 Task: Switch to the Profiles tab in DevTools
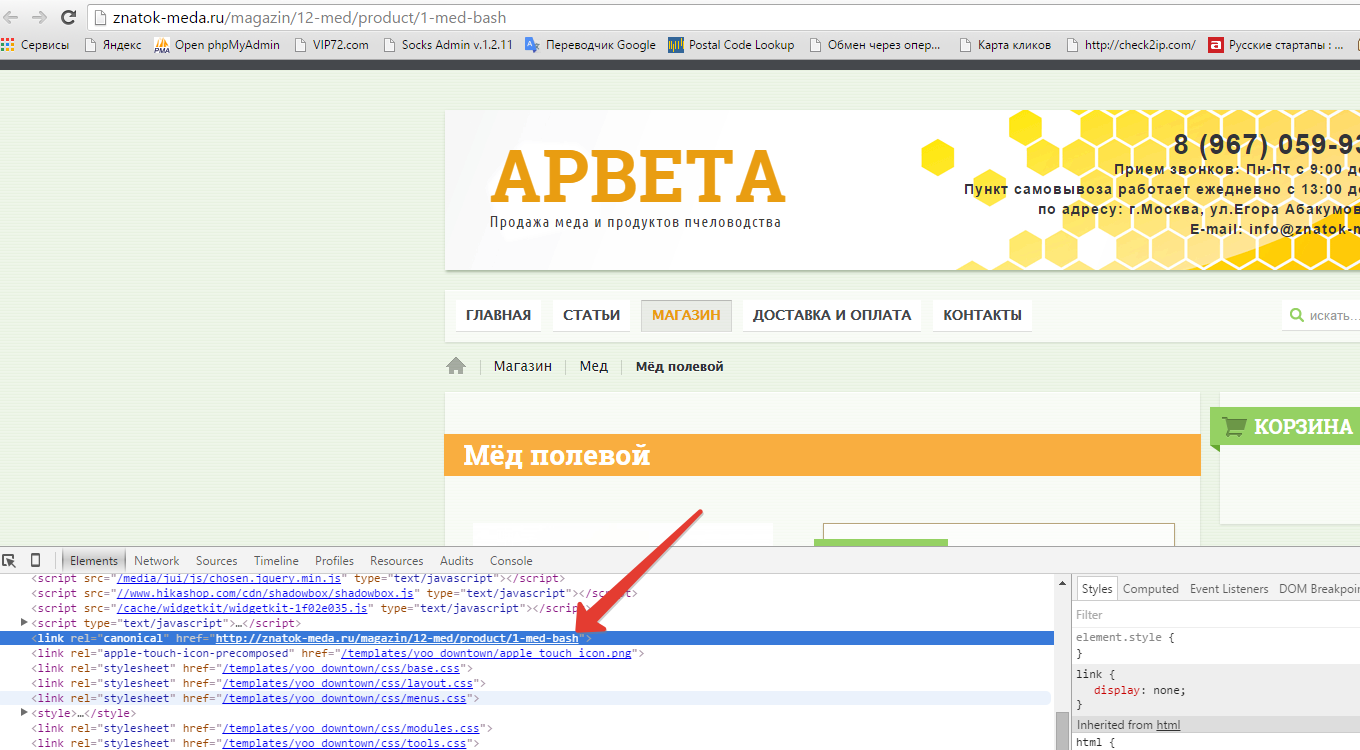[334, 561]
